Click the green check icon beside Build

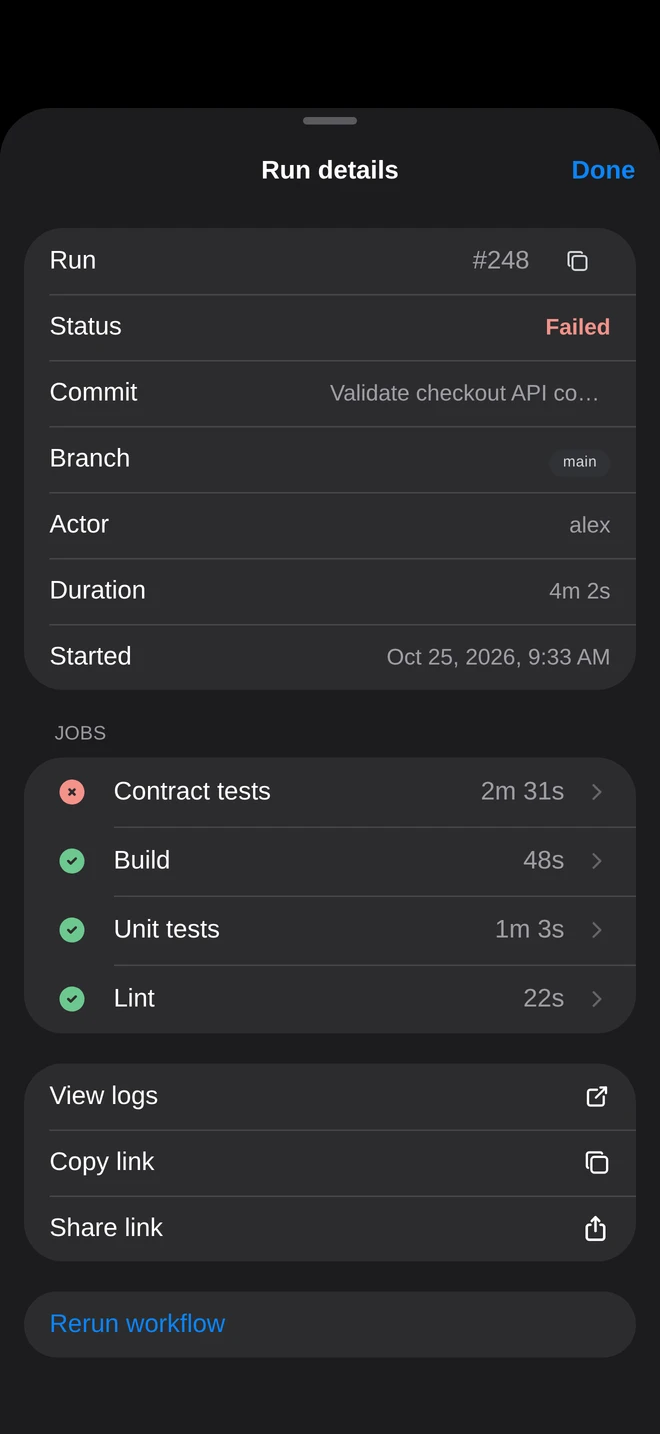72,861
